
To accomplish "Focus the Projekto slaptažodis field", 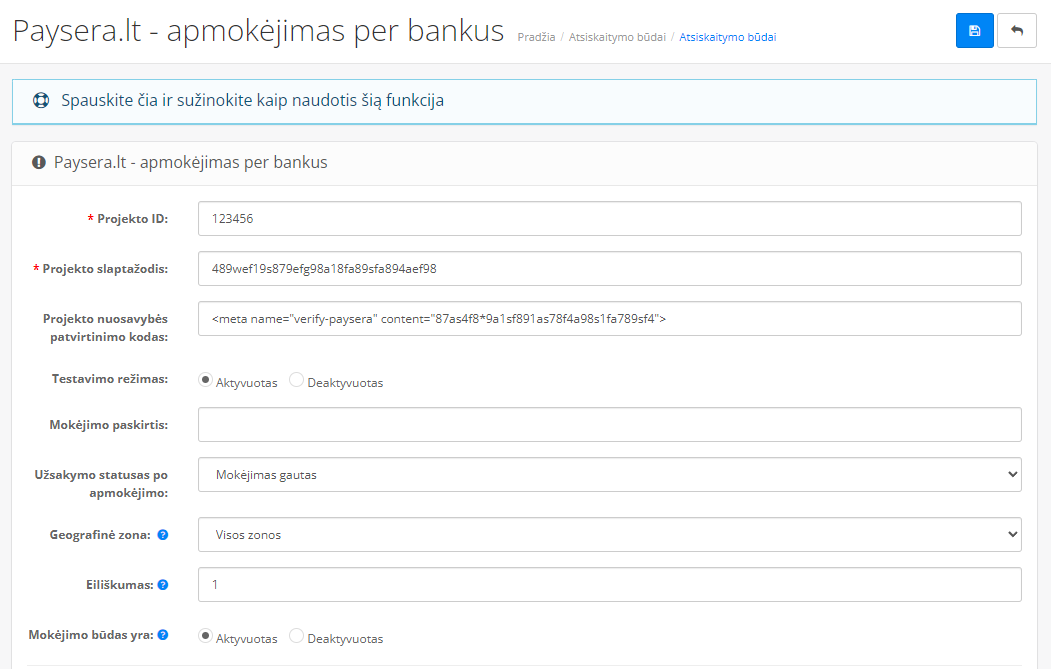I will 609,268.
